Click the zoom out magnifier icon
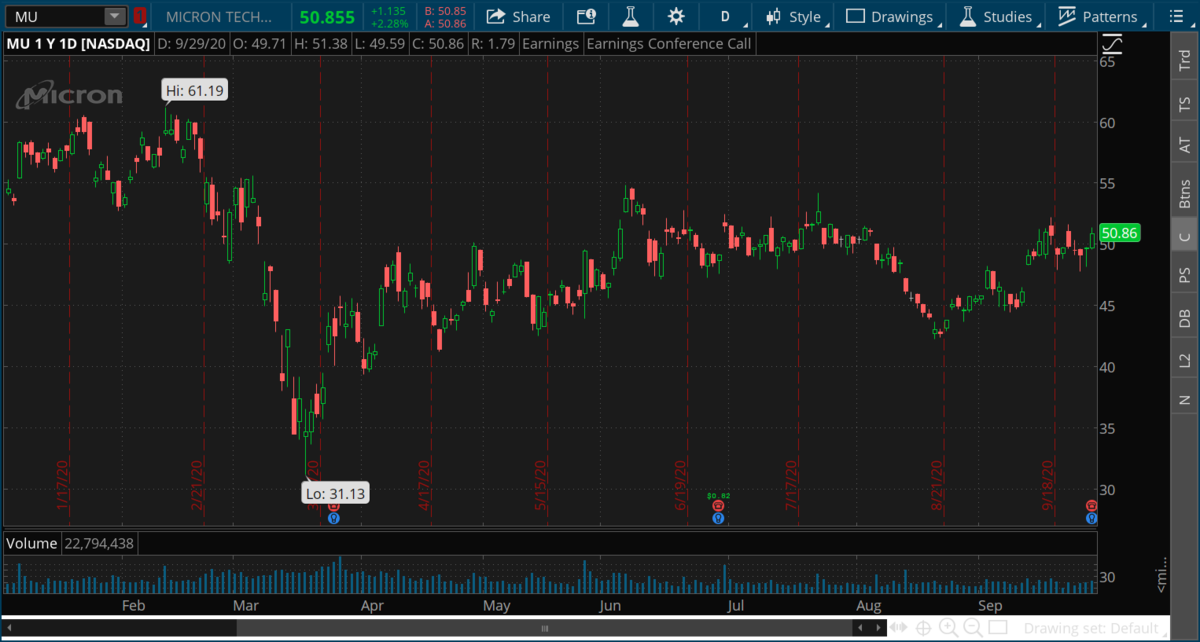Screen dimensions: 1200x642 coord(973,628)
